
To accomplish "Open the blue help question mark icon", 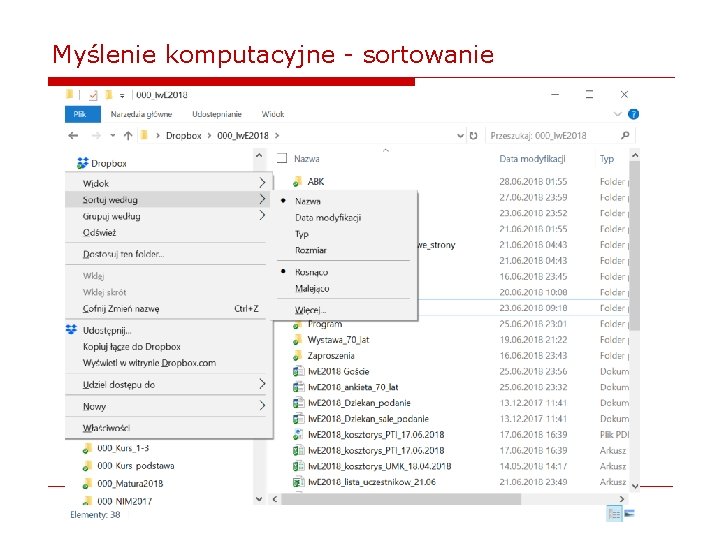I will coord(633,114).
